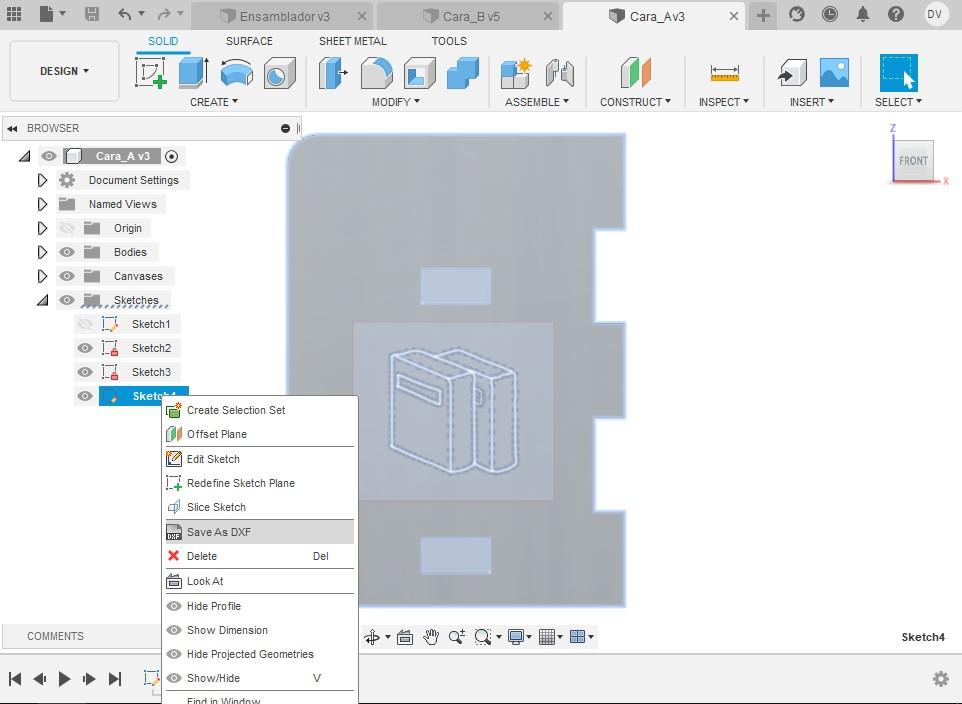Viewport: 962px width, 704px height.
Task: Click the FRONT face of ViewCube
Action: [914, 161]
